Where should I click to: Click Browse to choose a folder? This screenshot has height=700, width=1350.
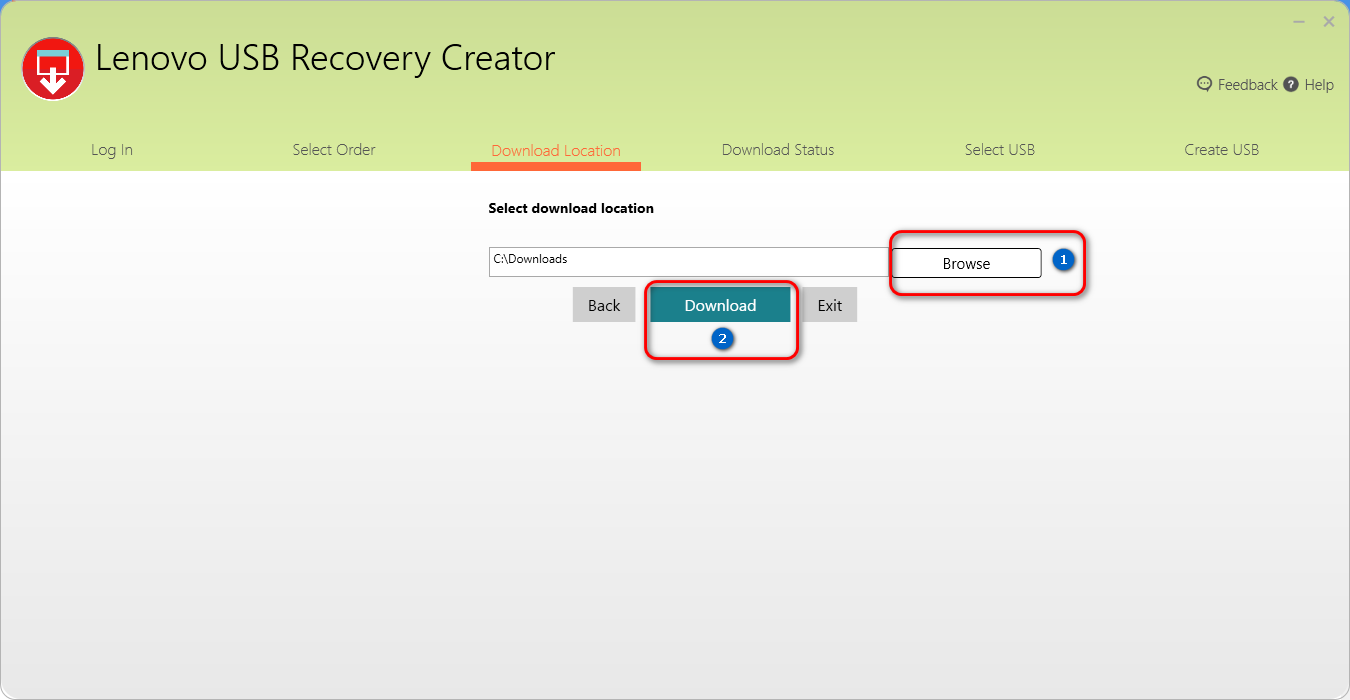pyautogui.click(x=966, y=263)
